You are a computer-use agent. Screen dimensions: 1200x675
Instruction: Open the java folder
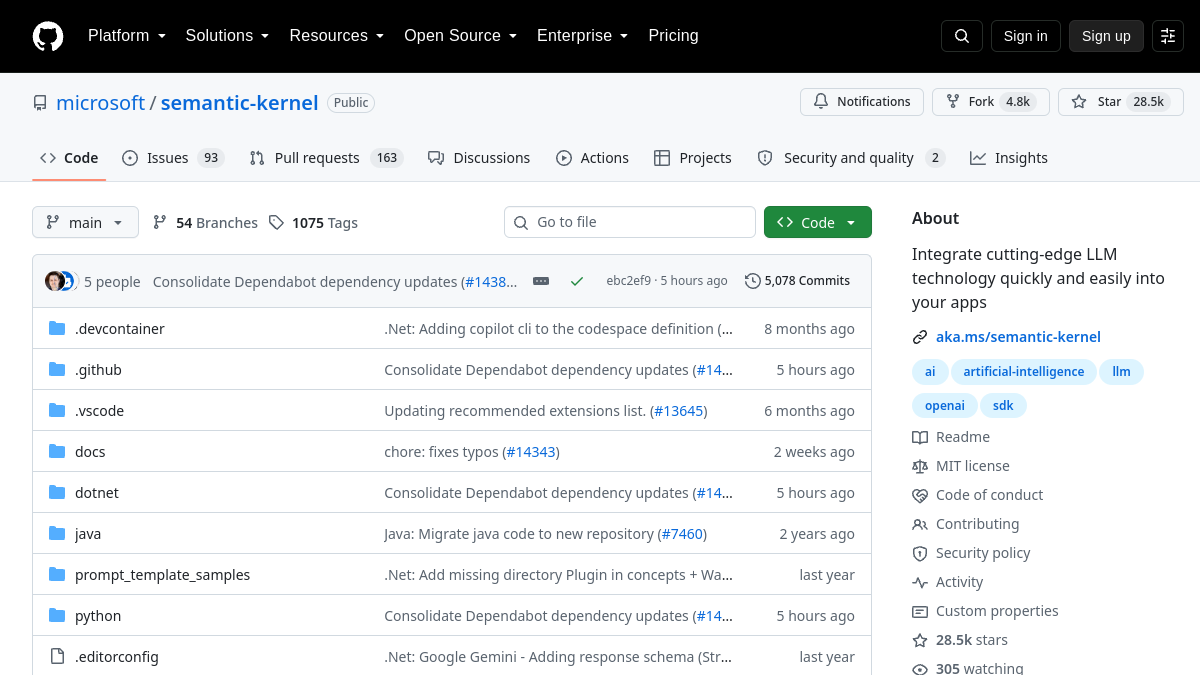coord(88,534)
